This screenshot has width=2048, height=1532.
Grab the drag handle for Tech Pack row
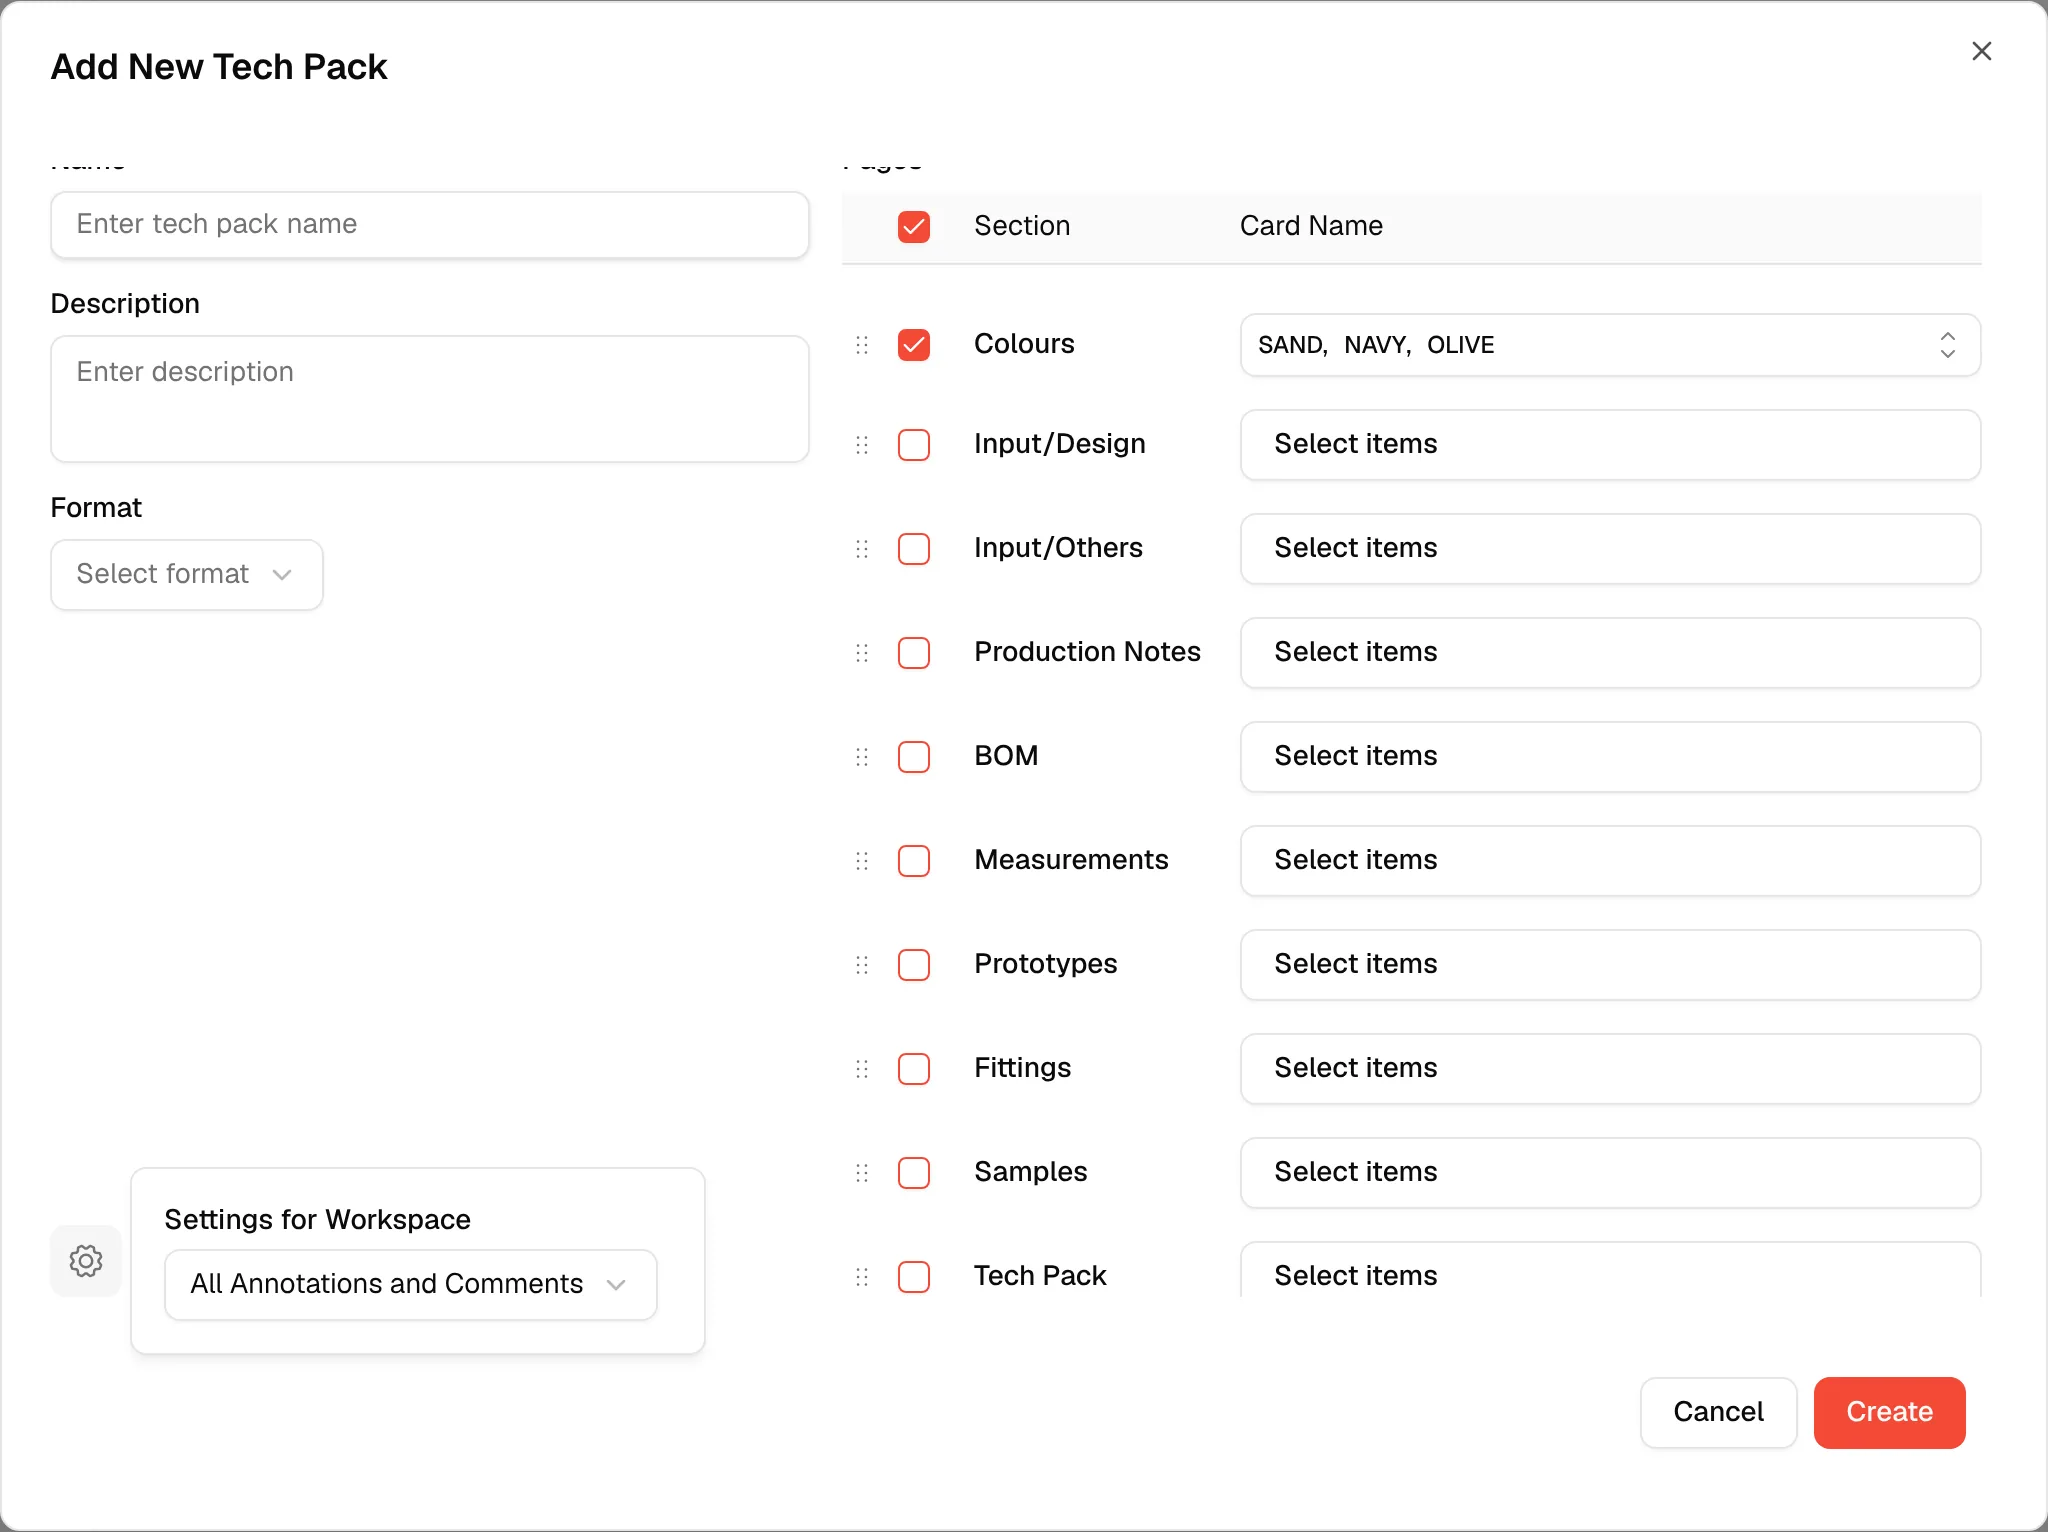point(862,1277)
